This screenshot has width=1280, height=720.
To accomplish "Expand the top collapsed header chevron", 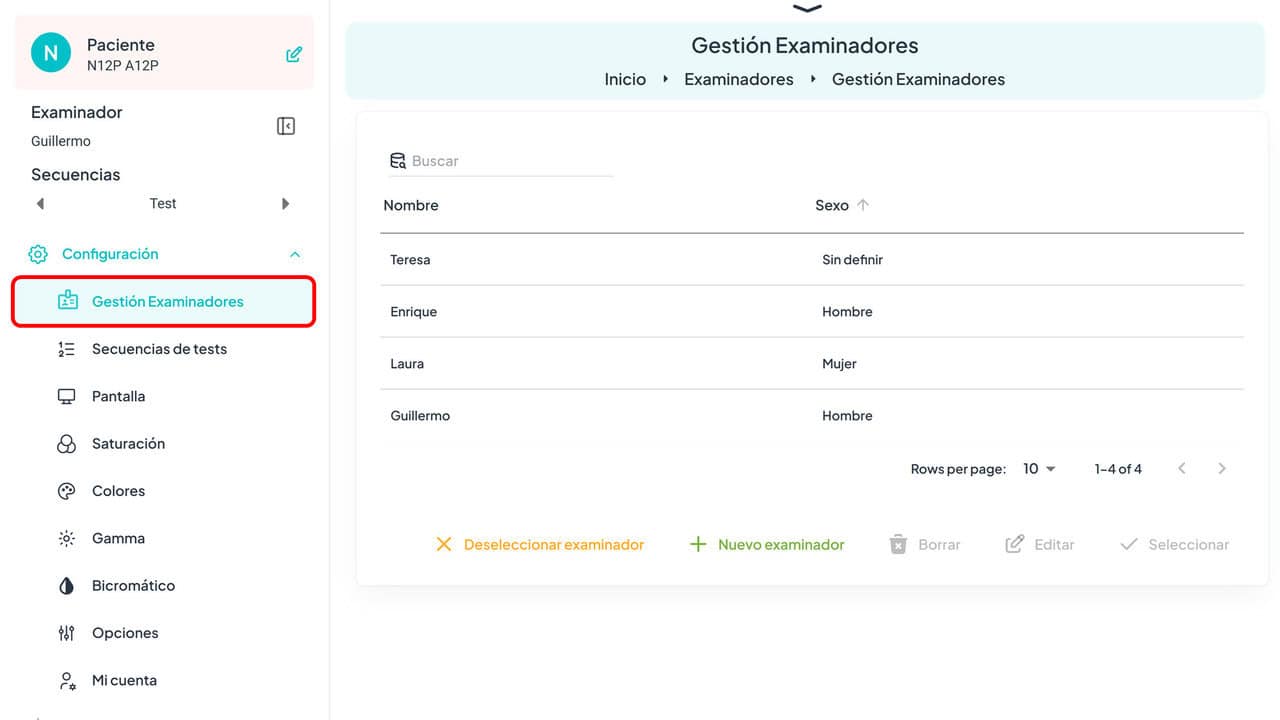I will pos(807,8).
